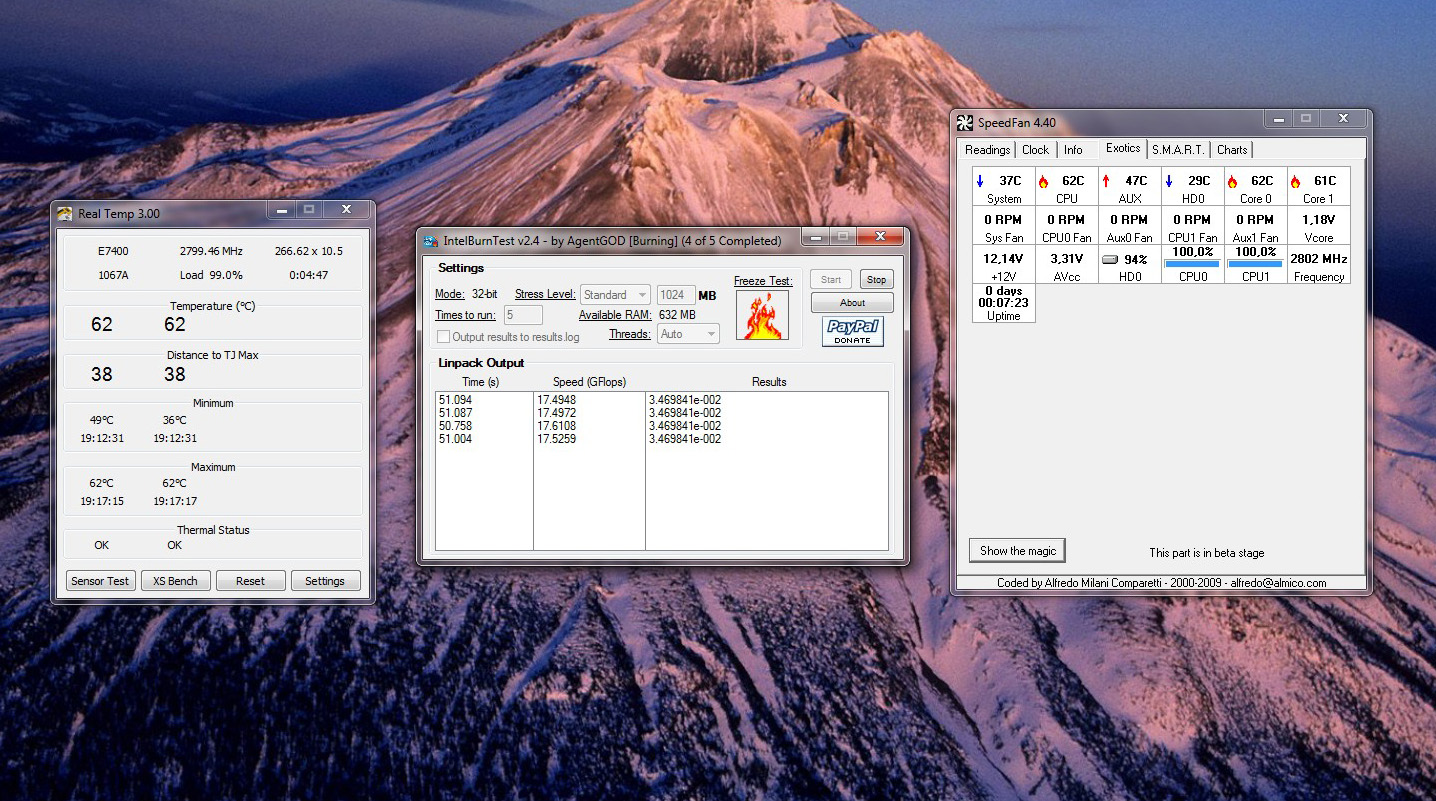The image size is (1436, 801).
Task: Open the Stress Level dropdown
Action: (x=615, y=295)
